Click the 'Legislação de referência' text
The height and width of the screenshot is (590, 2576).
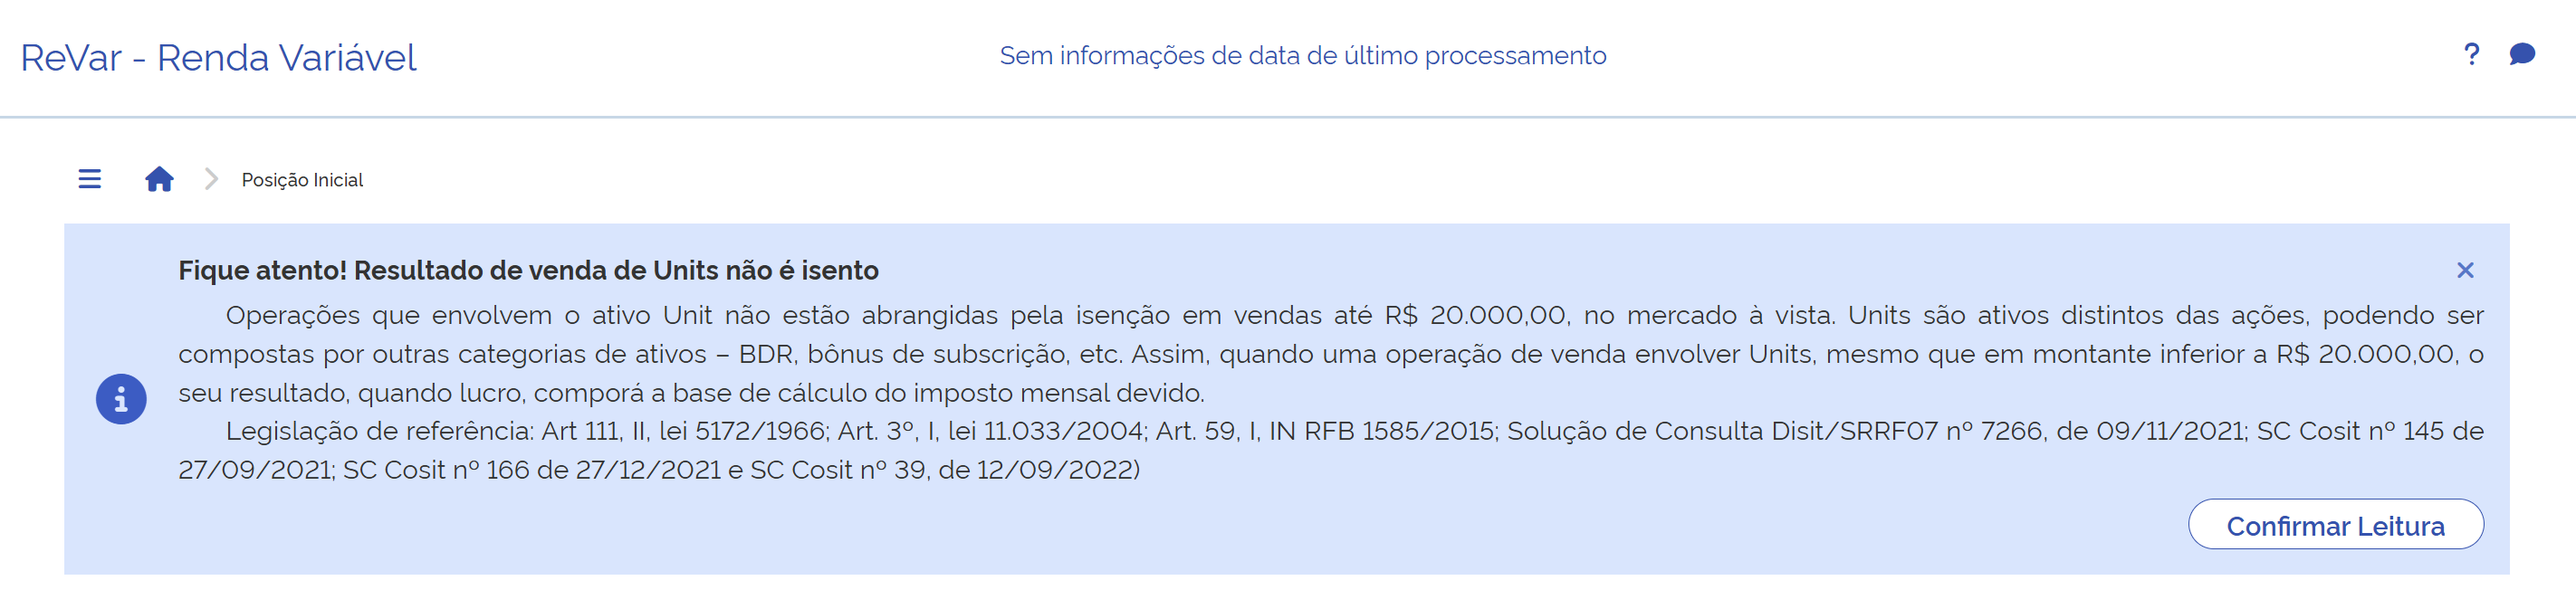coord(379,431)
